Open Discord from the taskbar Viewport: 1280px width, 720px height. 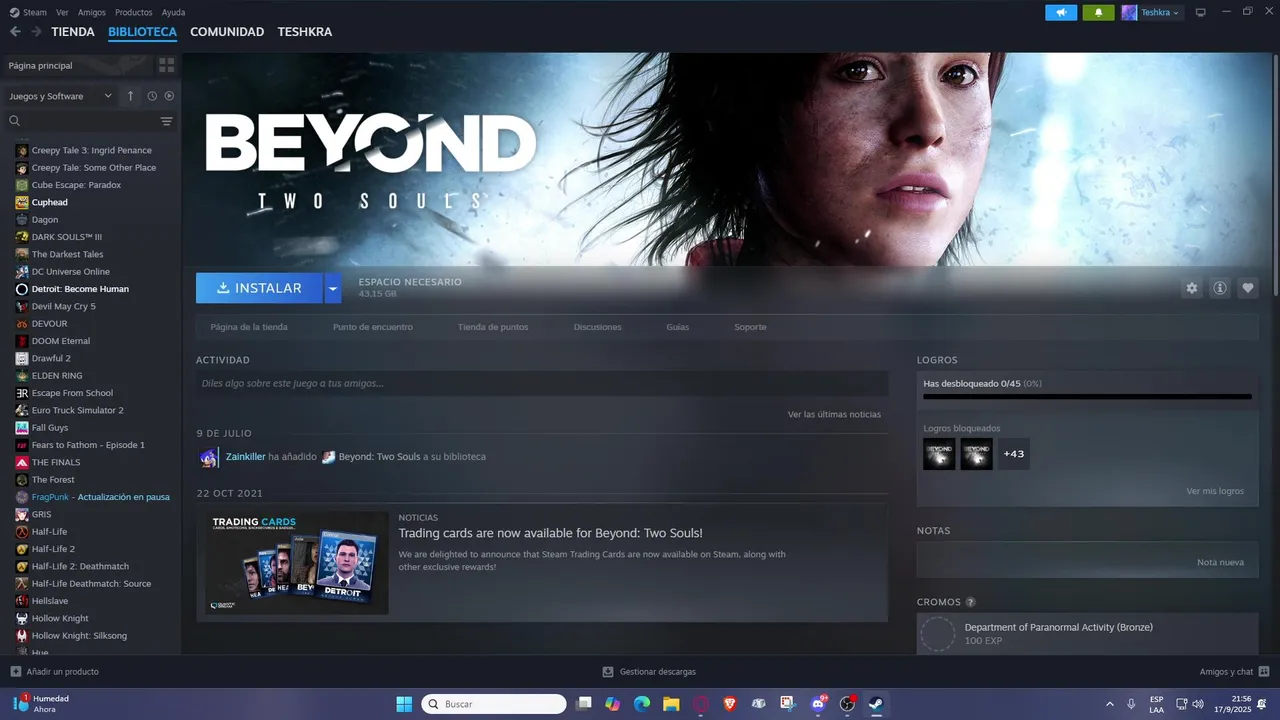818,704
